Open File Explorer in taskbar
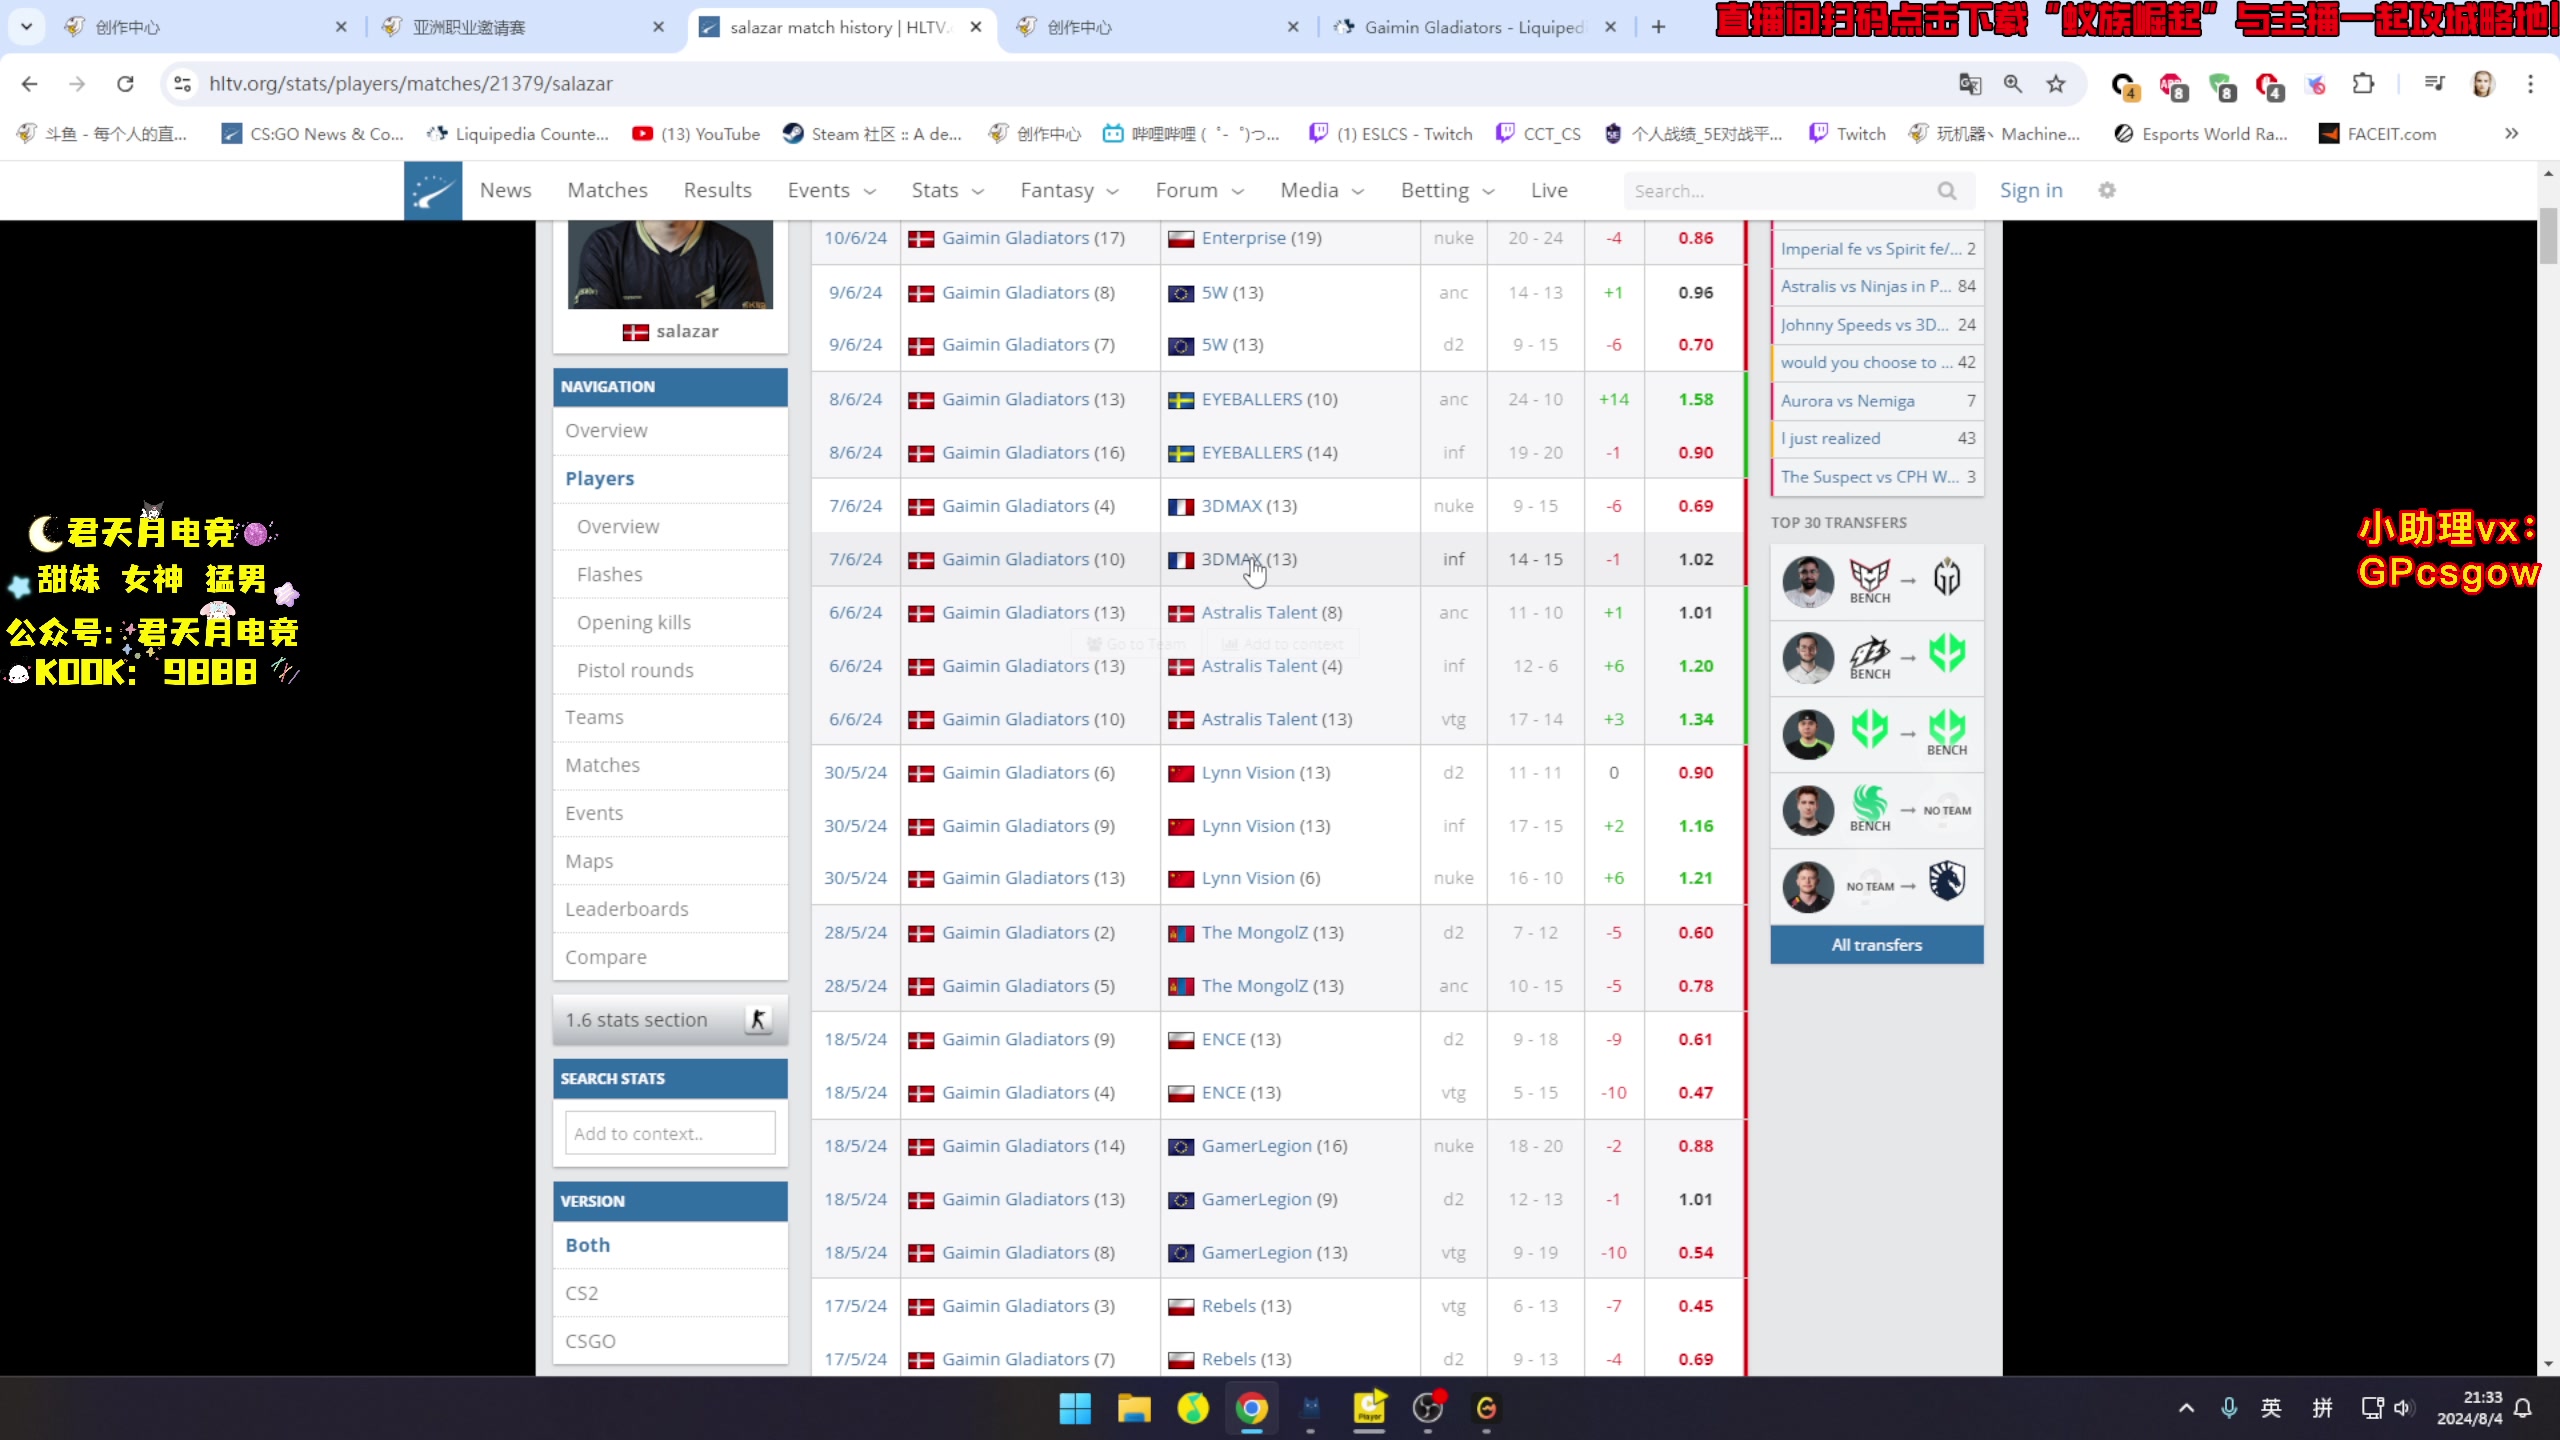The width and height of the screenshot is (2560, 1440). [1134, 1408]
